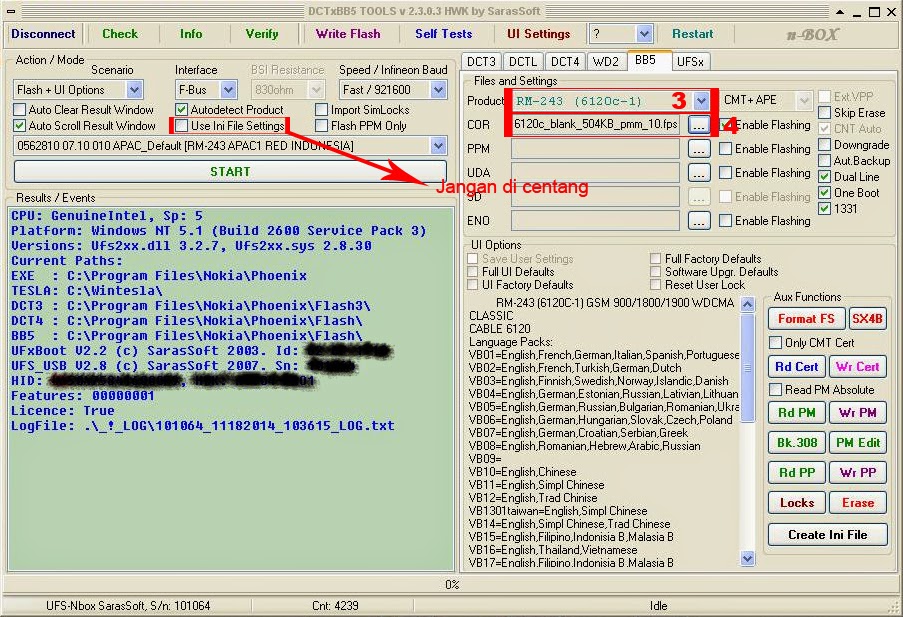Click the Rd Cert button
Image resolution: width=903 pixels, height=617 pixels.
[796, 366]
